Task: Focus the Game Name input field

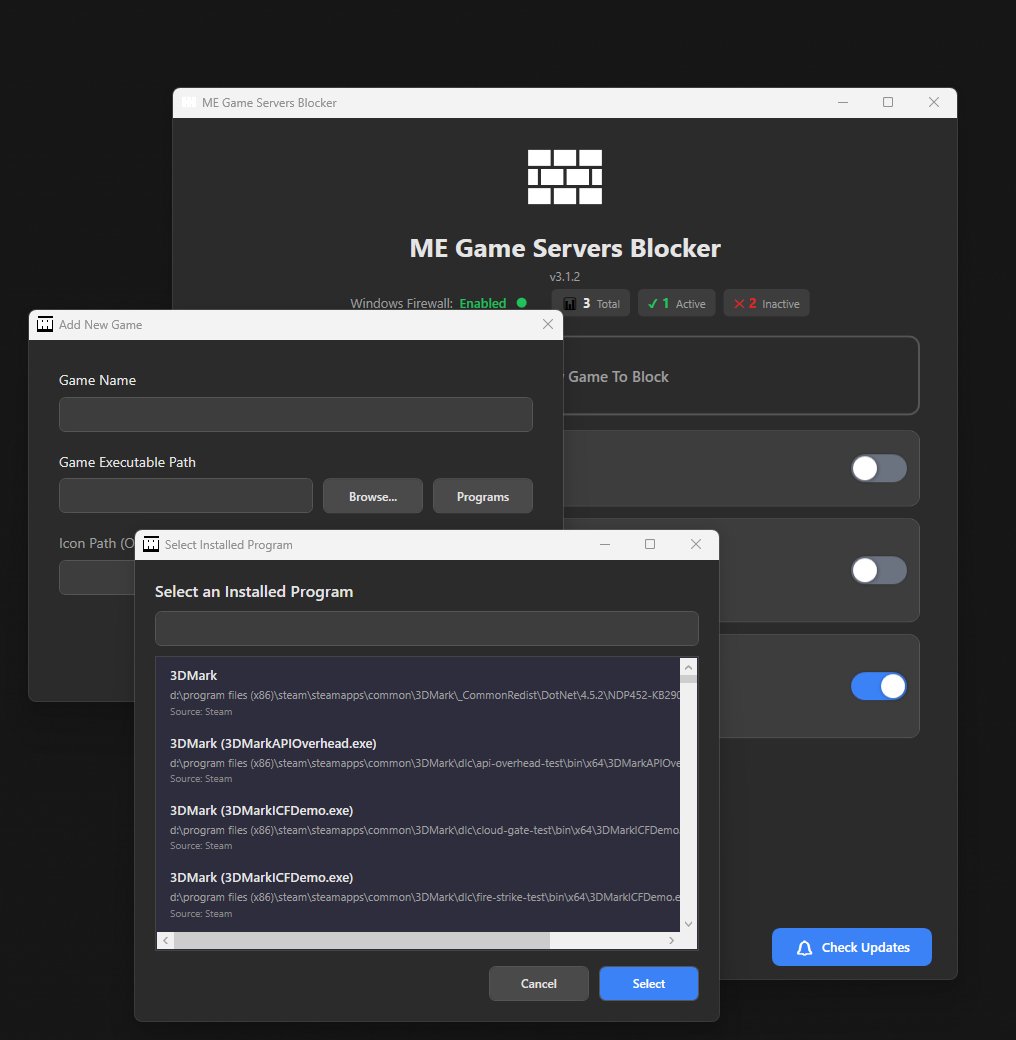Action: point(296,415)
